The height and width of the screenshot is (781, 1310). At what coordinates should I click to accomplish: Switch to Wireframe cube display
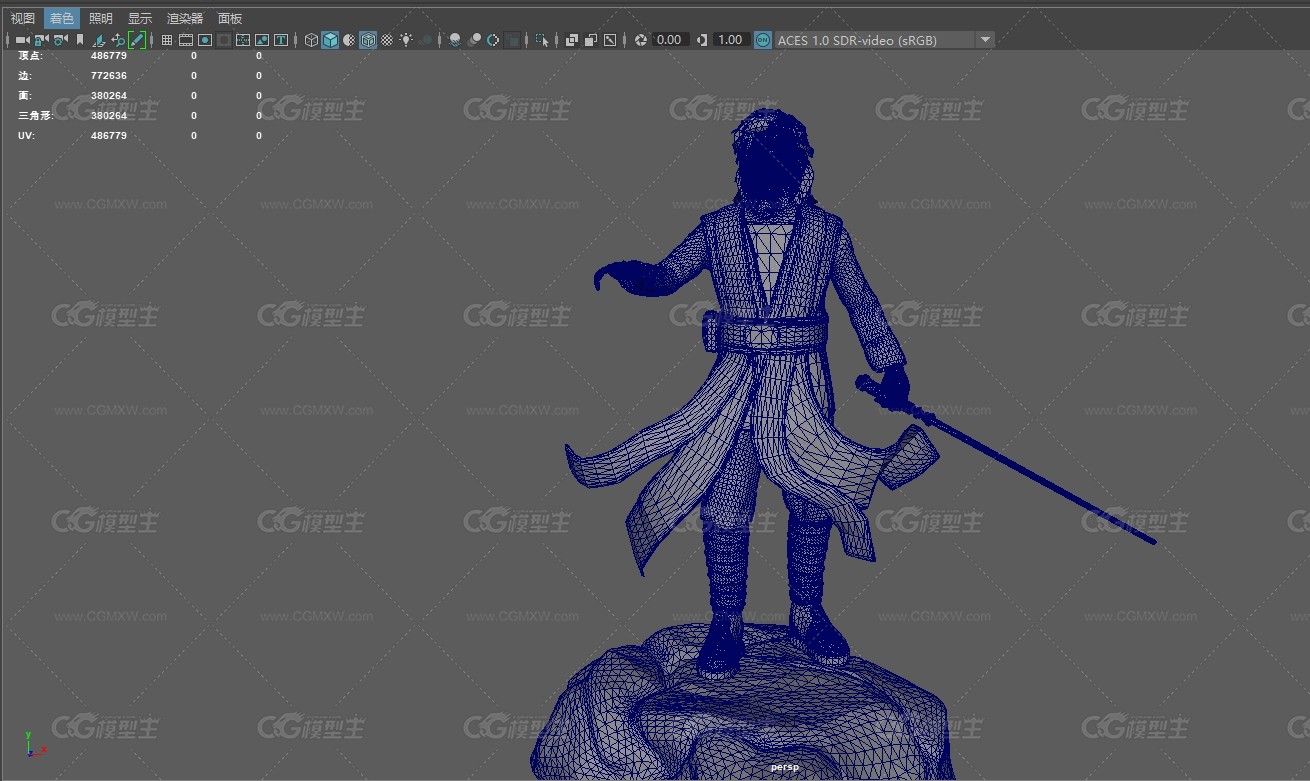311,40
